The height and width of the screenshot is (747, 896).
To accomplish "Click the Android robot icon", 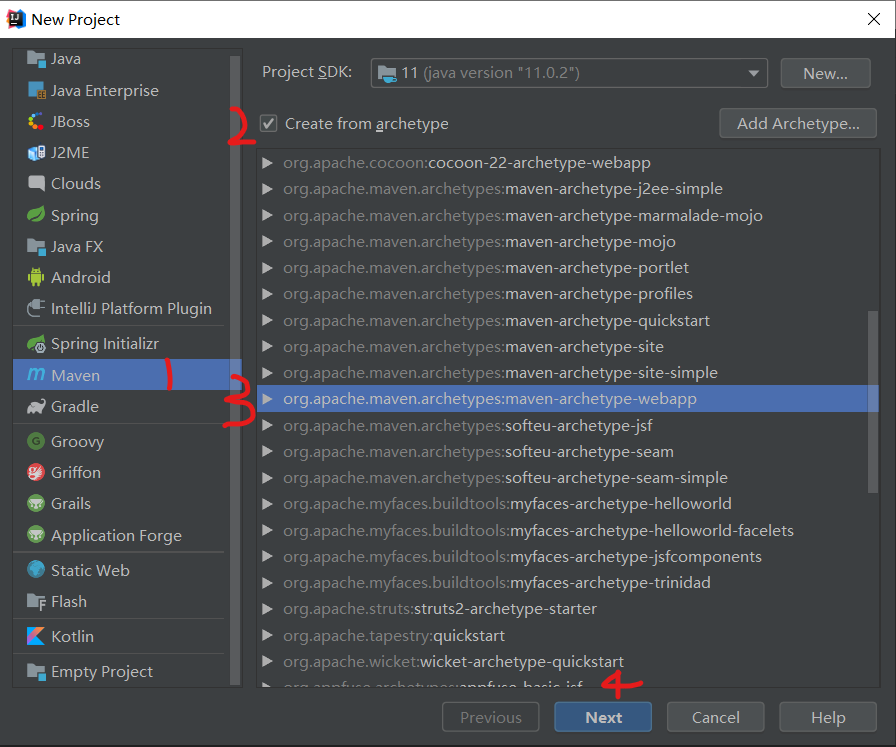I will click(36, 277).
